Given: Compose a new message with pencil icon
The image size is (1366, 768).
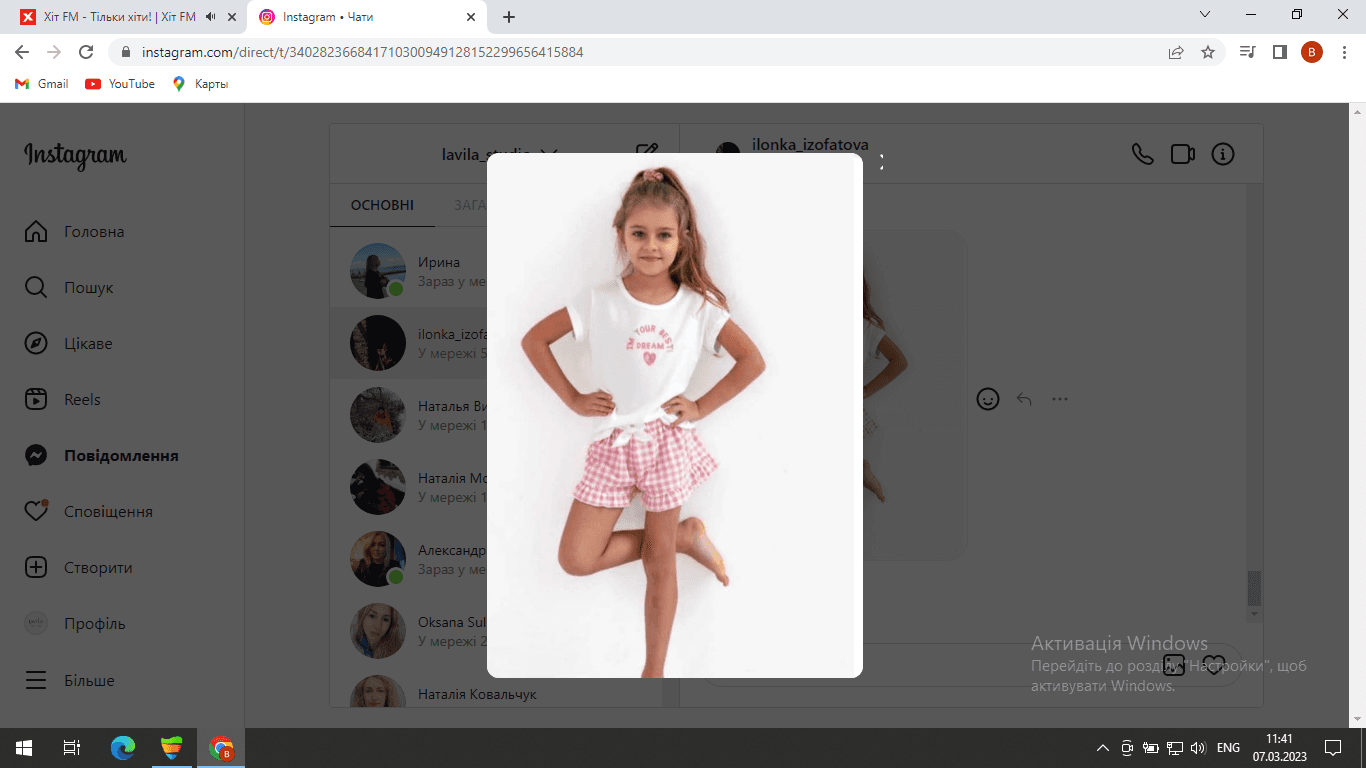Looking at the screenshot, I should [647, 153].
